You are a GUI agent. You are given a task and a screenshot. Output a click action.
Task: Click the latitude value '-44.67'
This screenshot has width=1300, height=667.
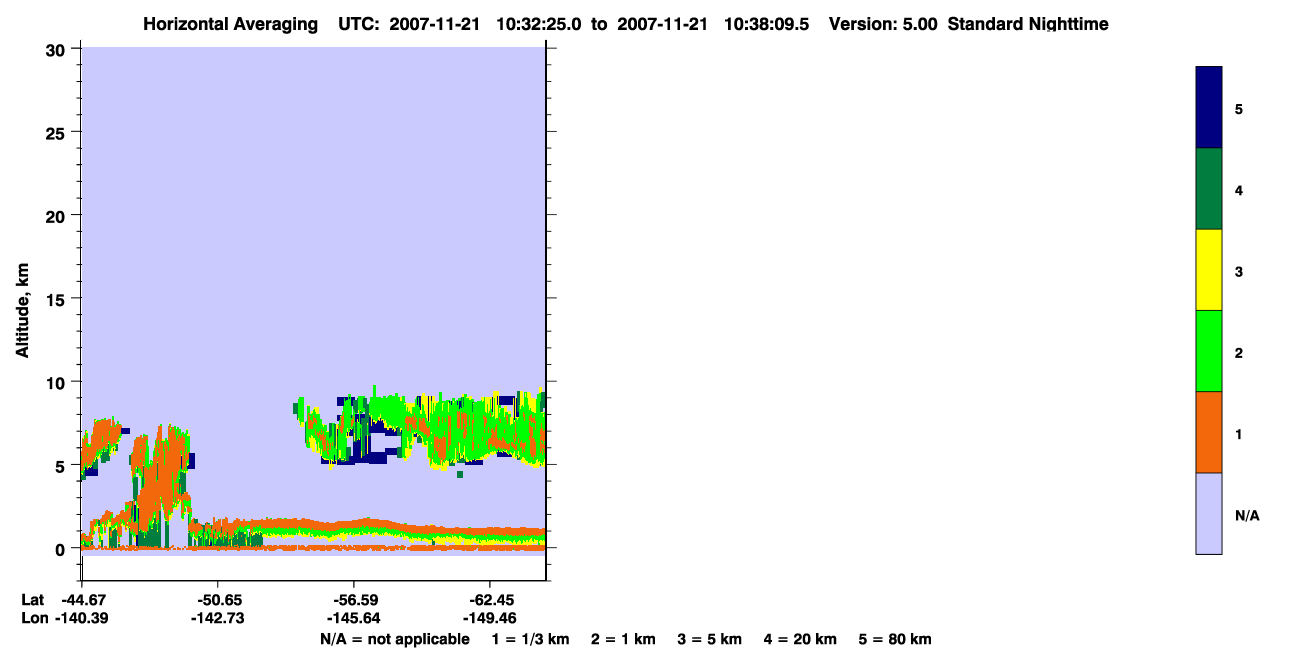(82, 600)
